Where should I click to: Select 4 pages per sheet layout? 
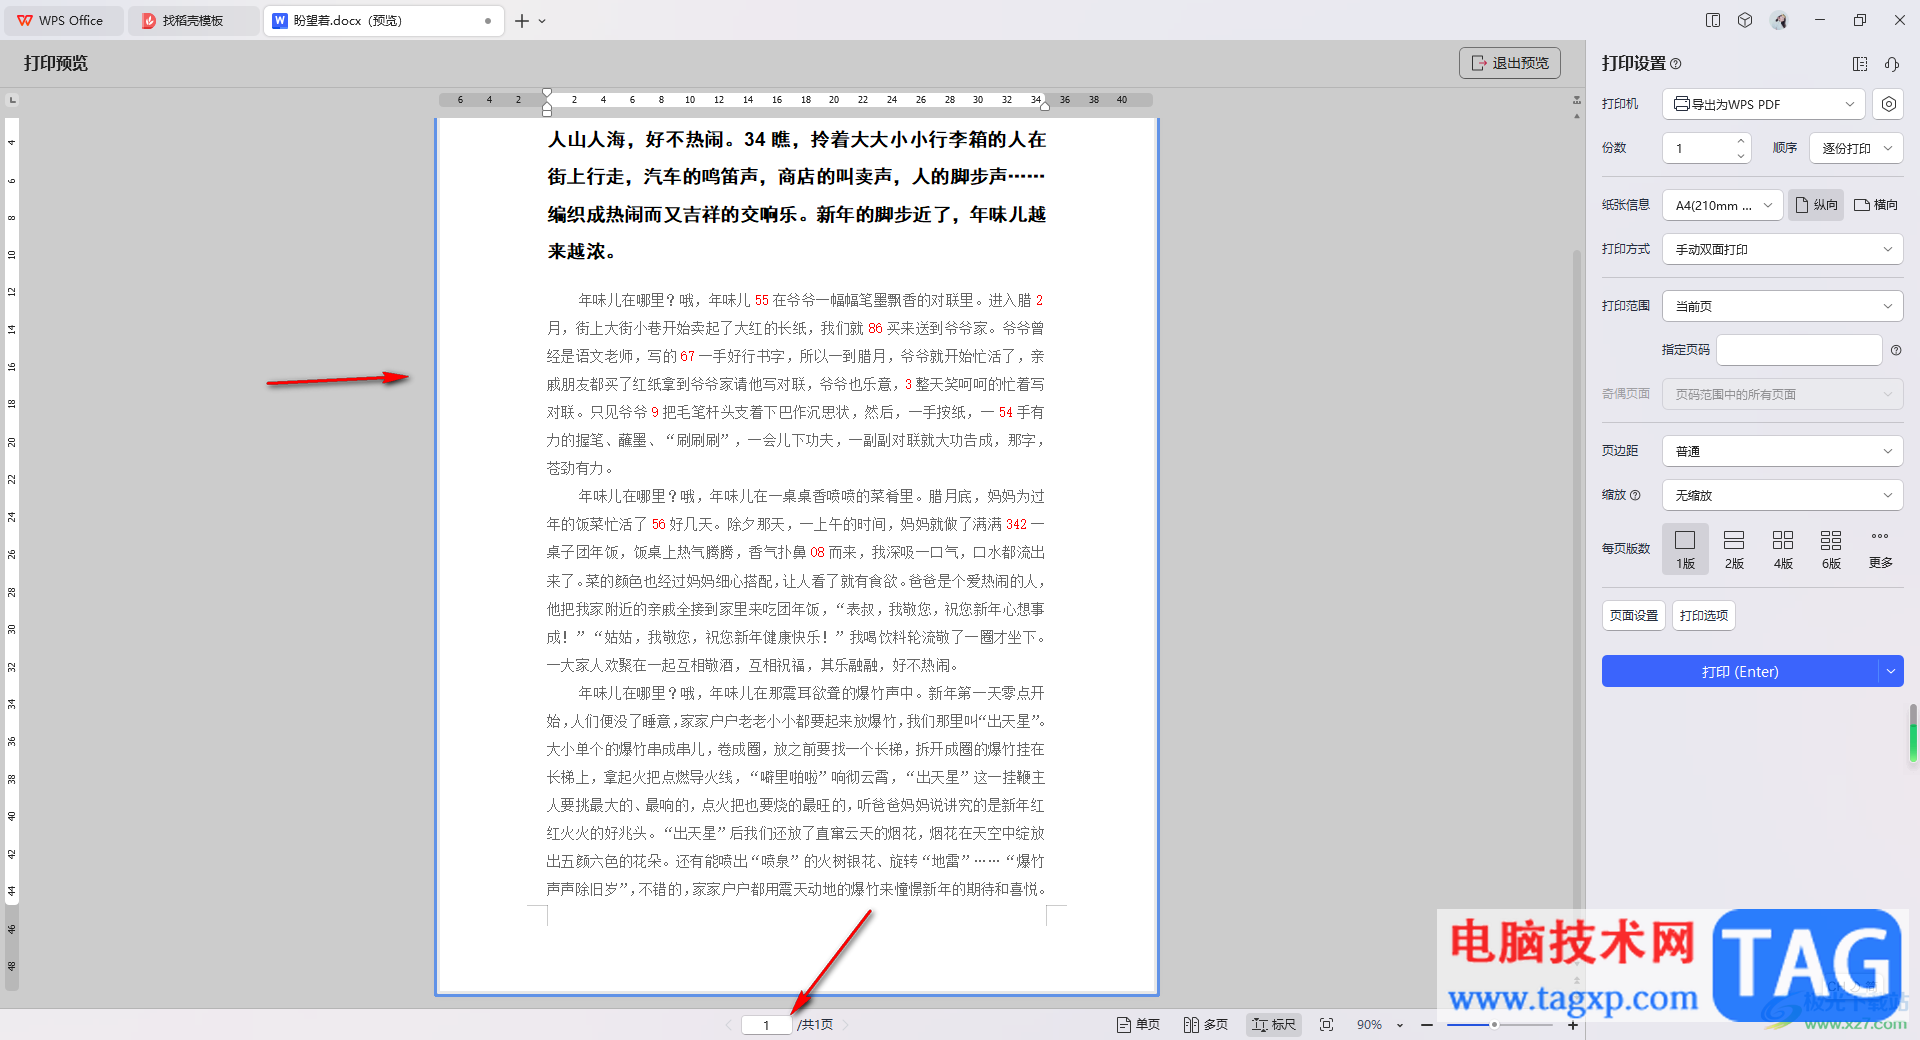(x=1783, y=550)
